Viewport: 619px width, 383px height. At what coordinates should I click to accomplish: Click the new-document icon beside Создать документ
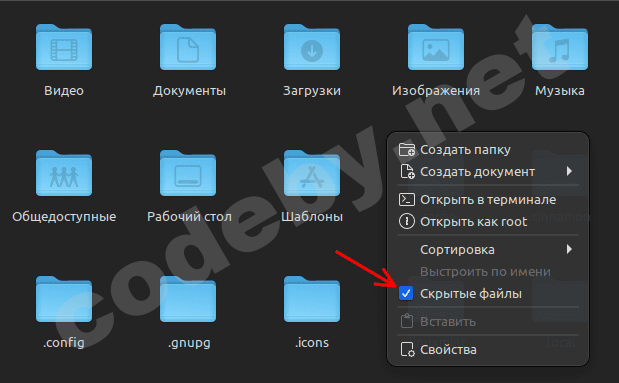(407, 172)
